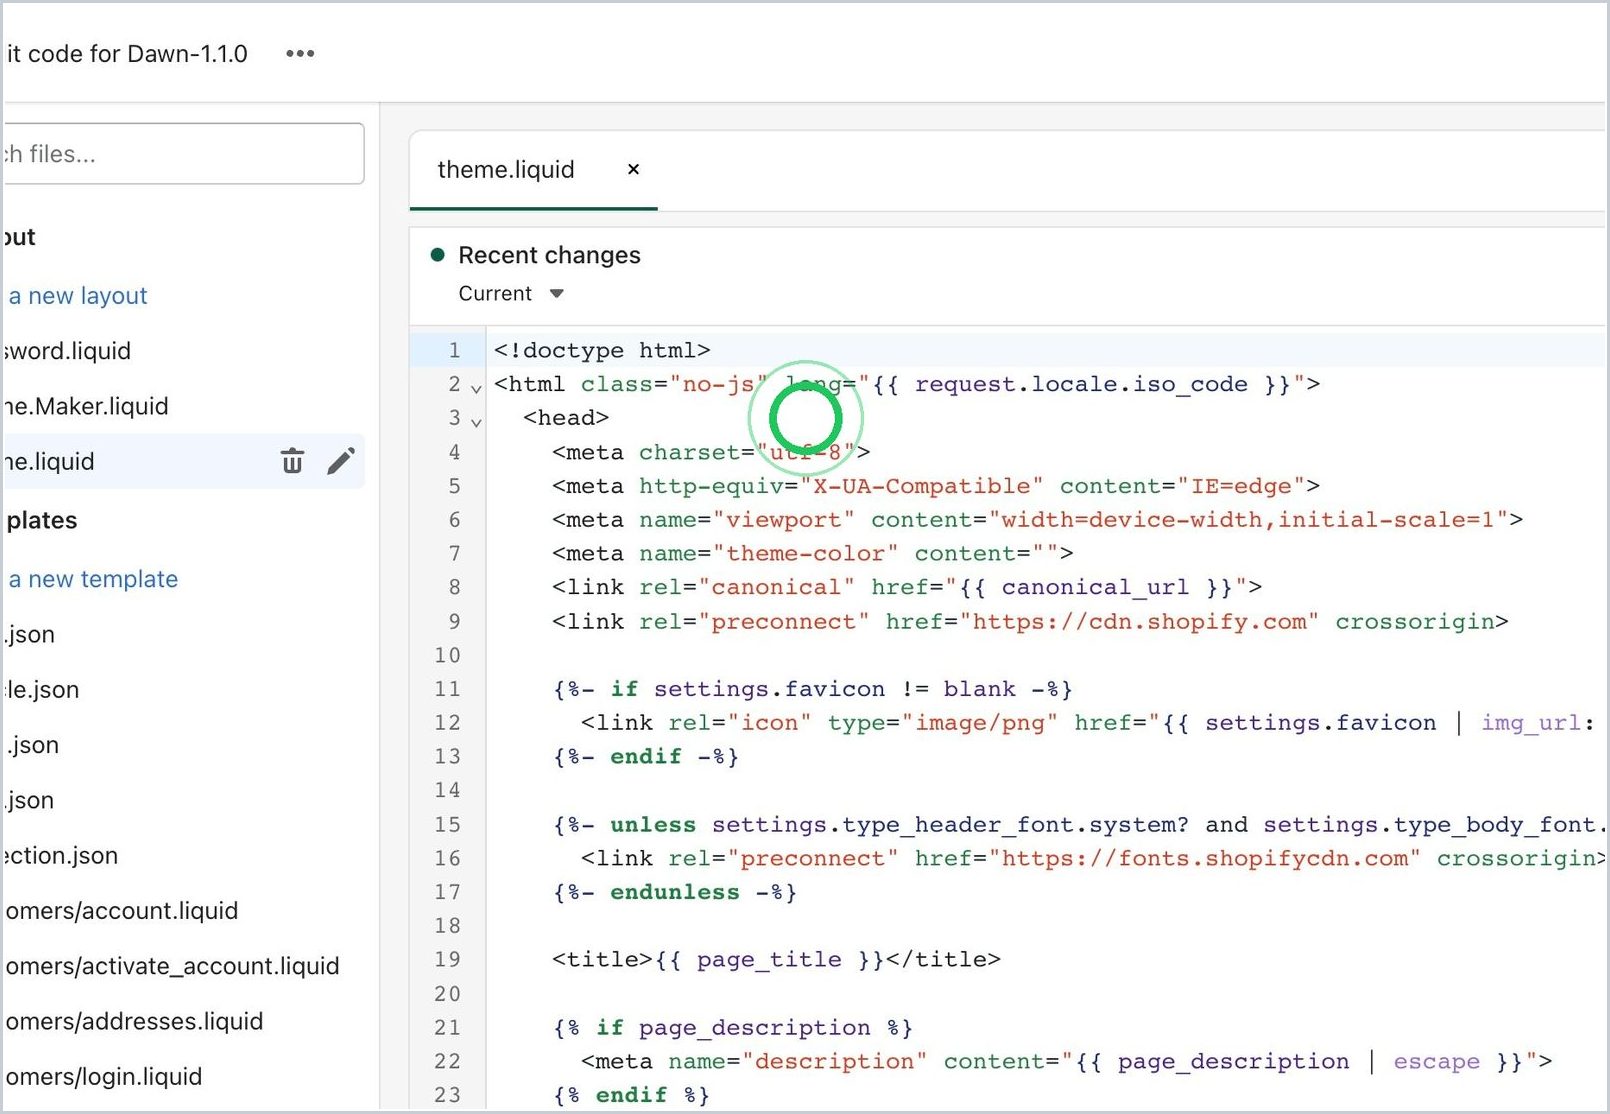Select the highlighted theme.liquid file row

(183, 461)
